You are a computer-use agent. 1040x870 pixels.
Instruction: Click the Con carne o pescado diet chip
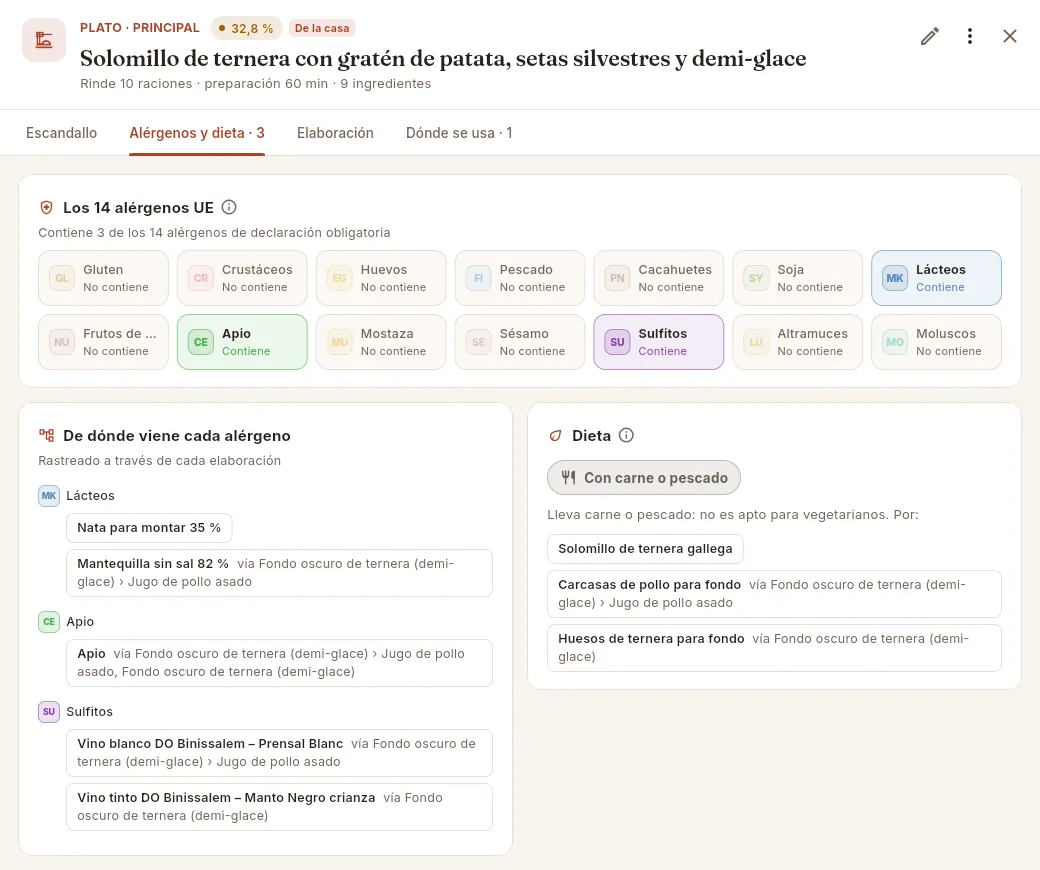644,477
